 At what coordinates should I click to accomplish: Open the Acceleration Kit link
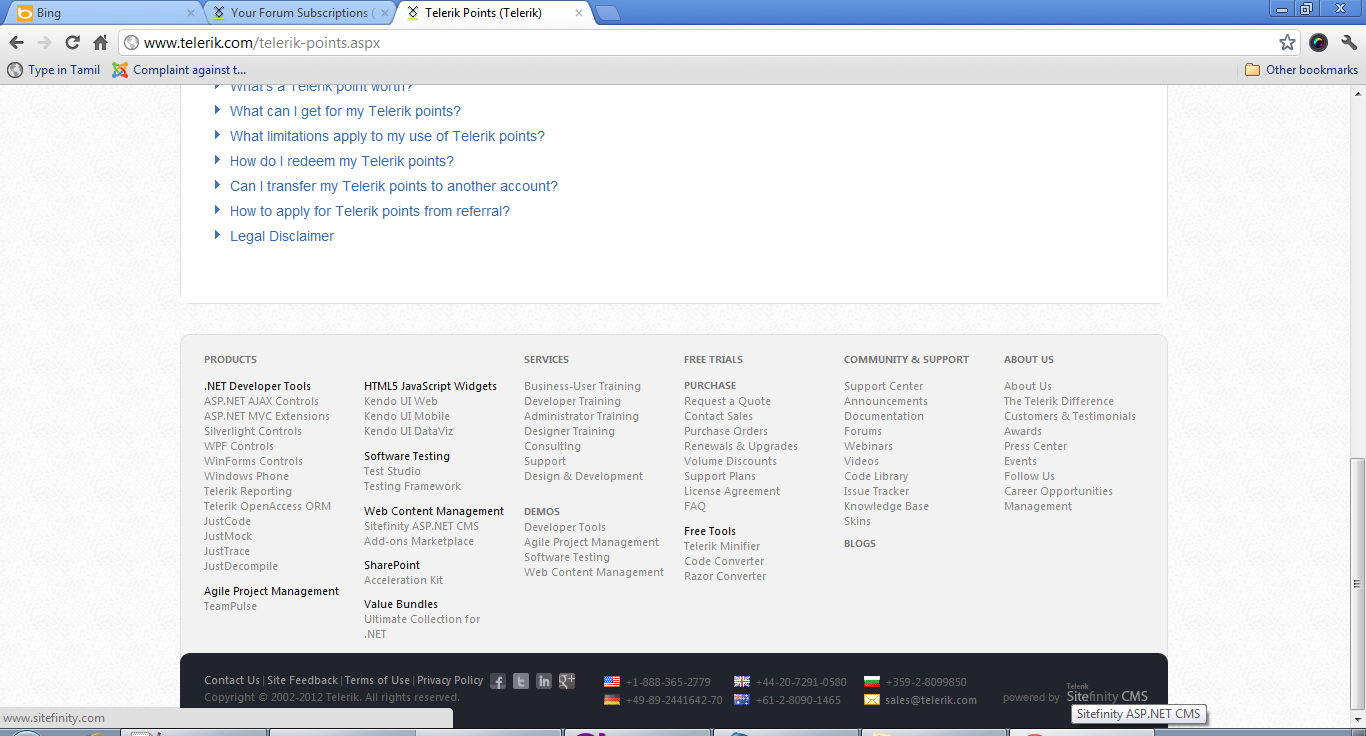(x=403, y=580)
